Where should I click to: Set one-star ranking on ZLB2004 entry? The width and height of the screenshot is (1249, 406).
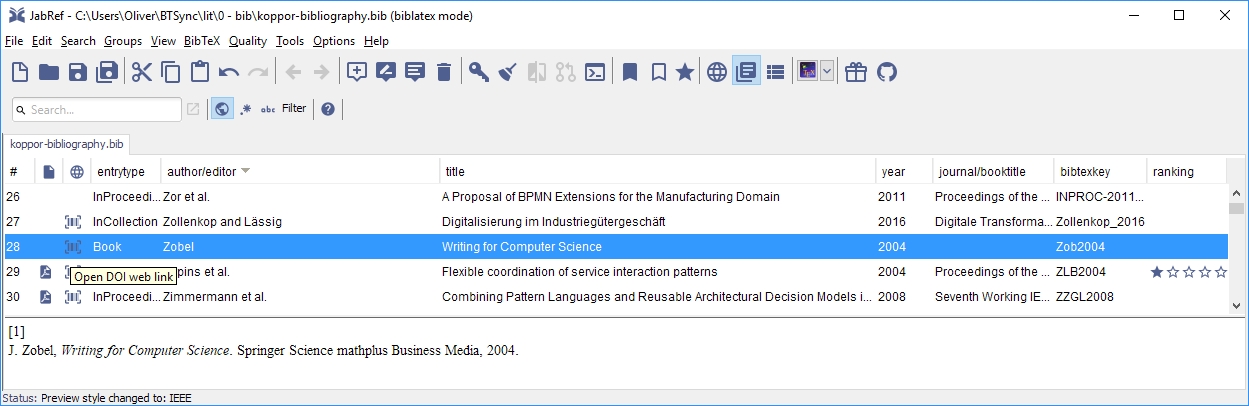pyautogui.click(x=1157, y=272)
